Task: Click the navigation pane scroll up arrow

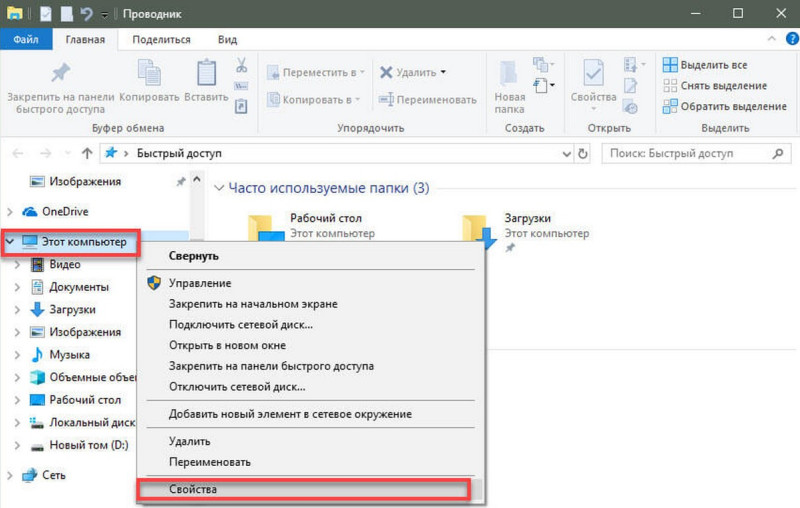Action: tap(196, 179)
